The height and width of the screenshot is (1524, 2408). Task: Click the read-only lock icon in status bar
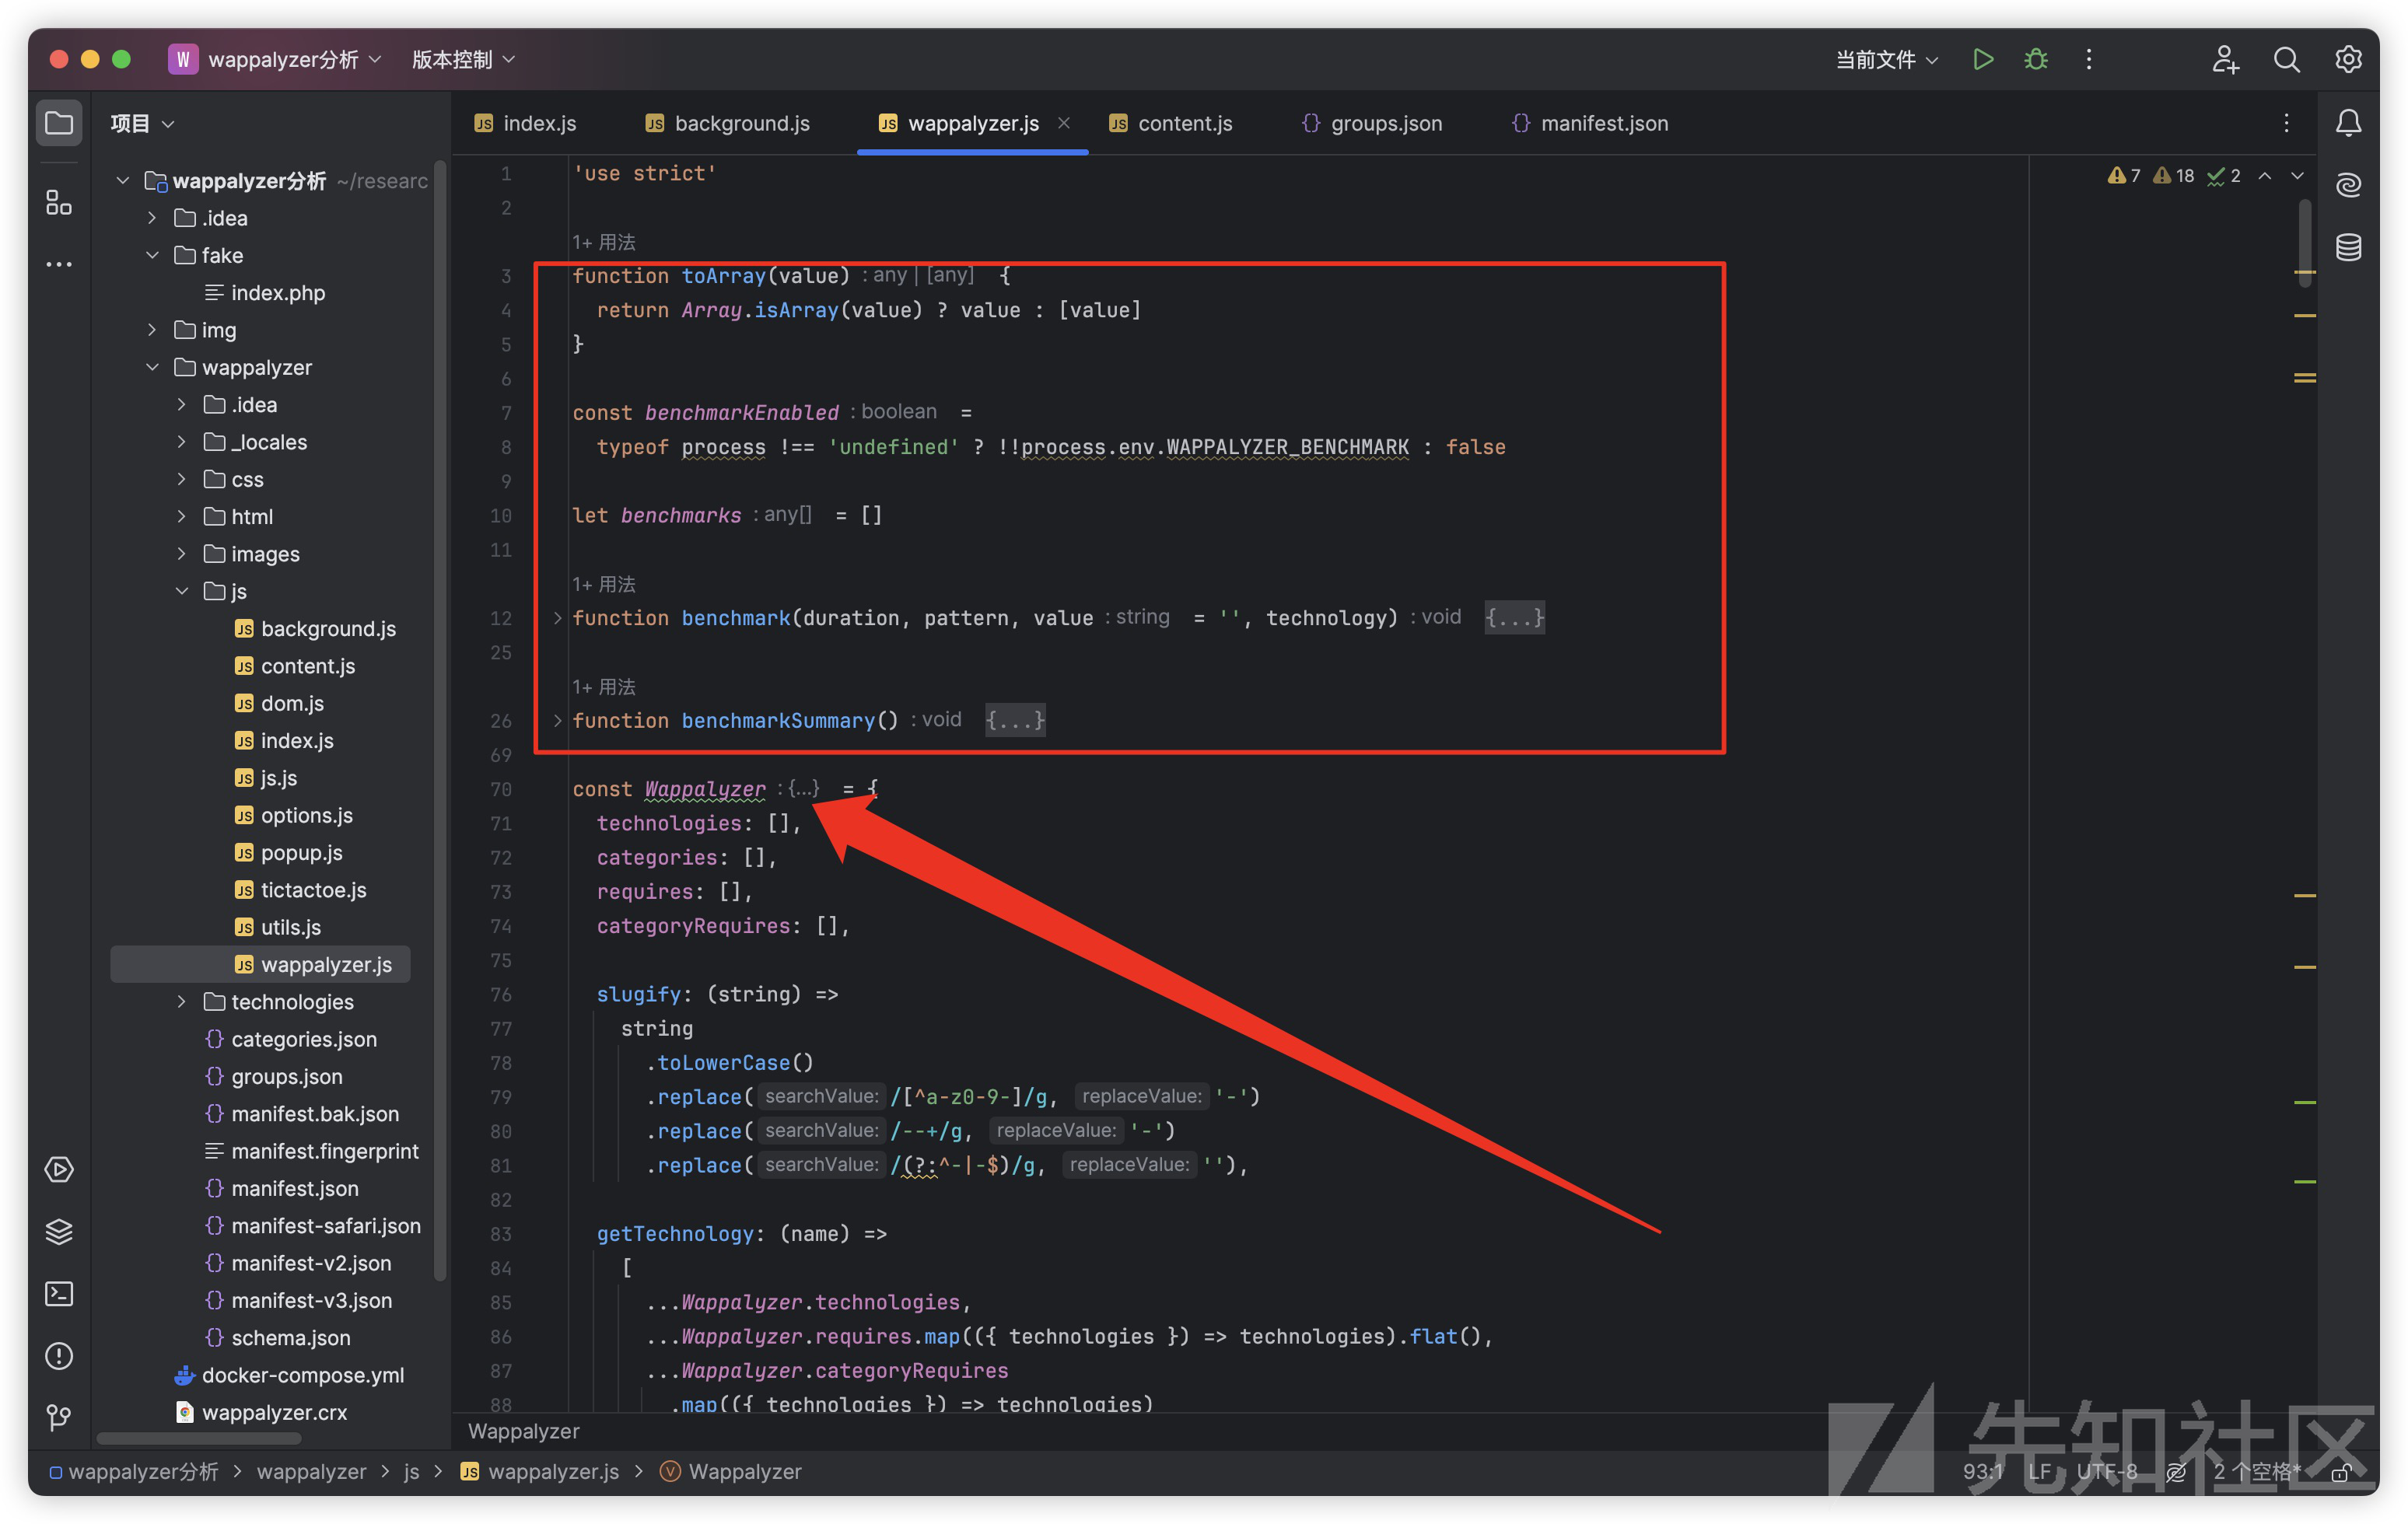(2340, 1472)
